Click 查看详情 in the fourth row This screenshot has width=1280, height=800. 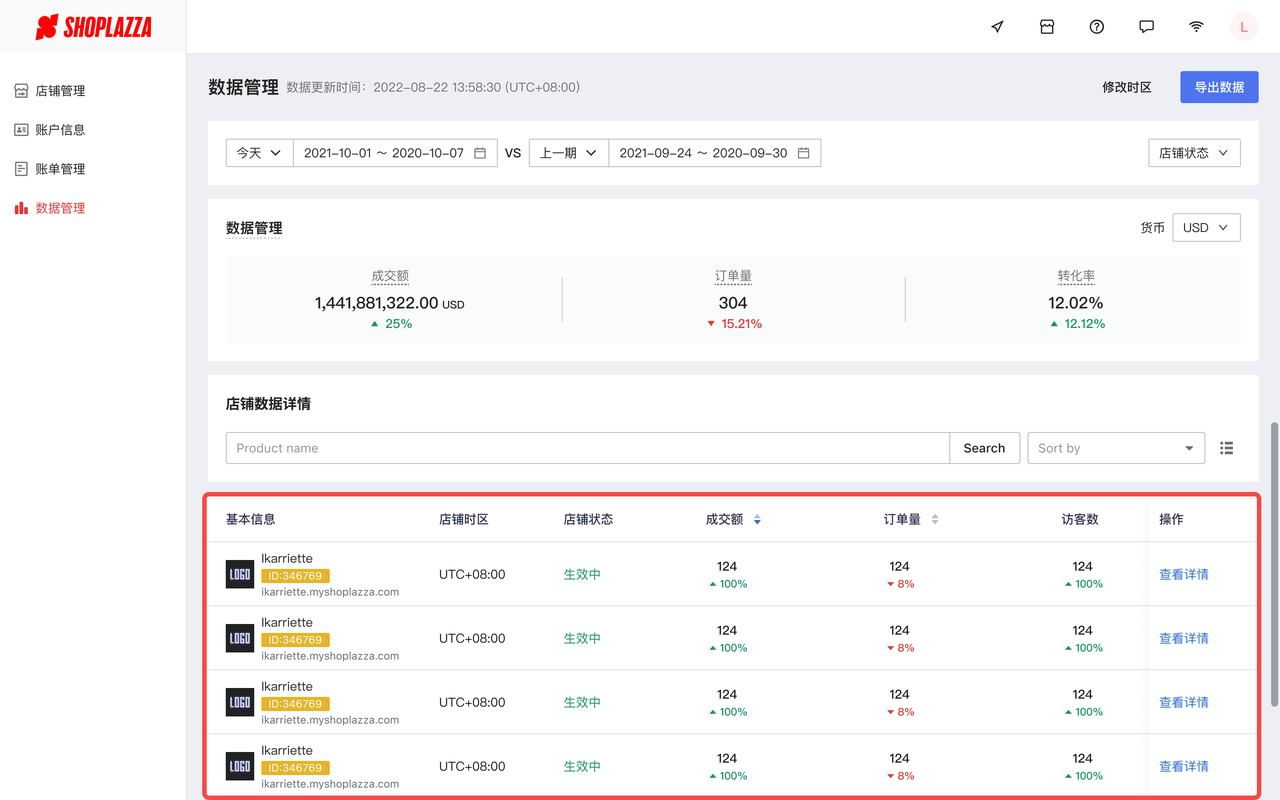tap(1184, 766)
